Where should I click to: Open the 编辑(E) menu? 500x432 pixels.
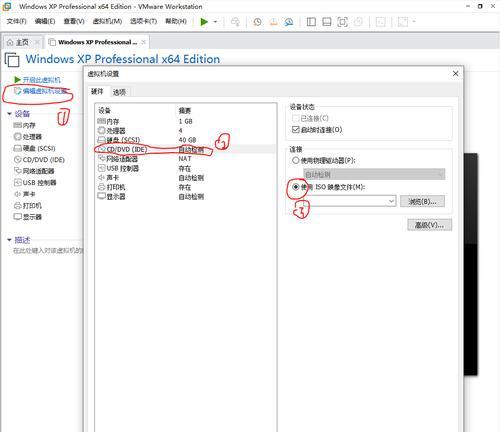(45, 21)
